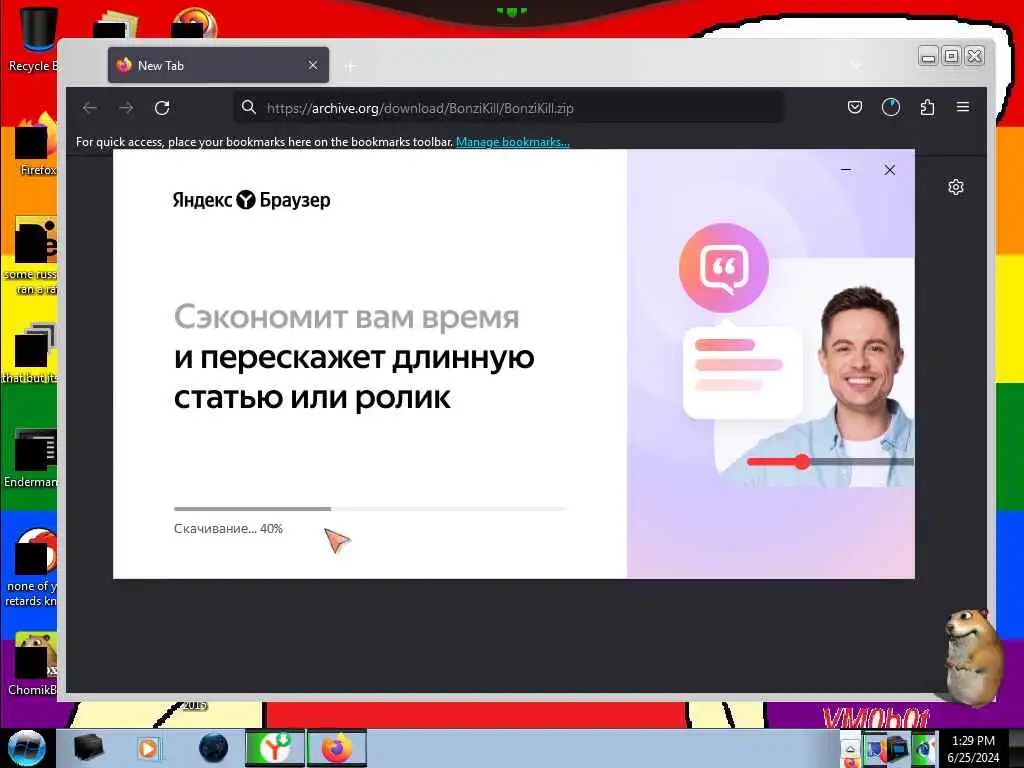The width and height of the screenshot is (1024, 768).
Task: Reload the current page in Firefox
Action: [162, 108]
